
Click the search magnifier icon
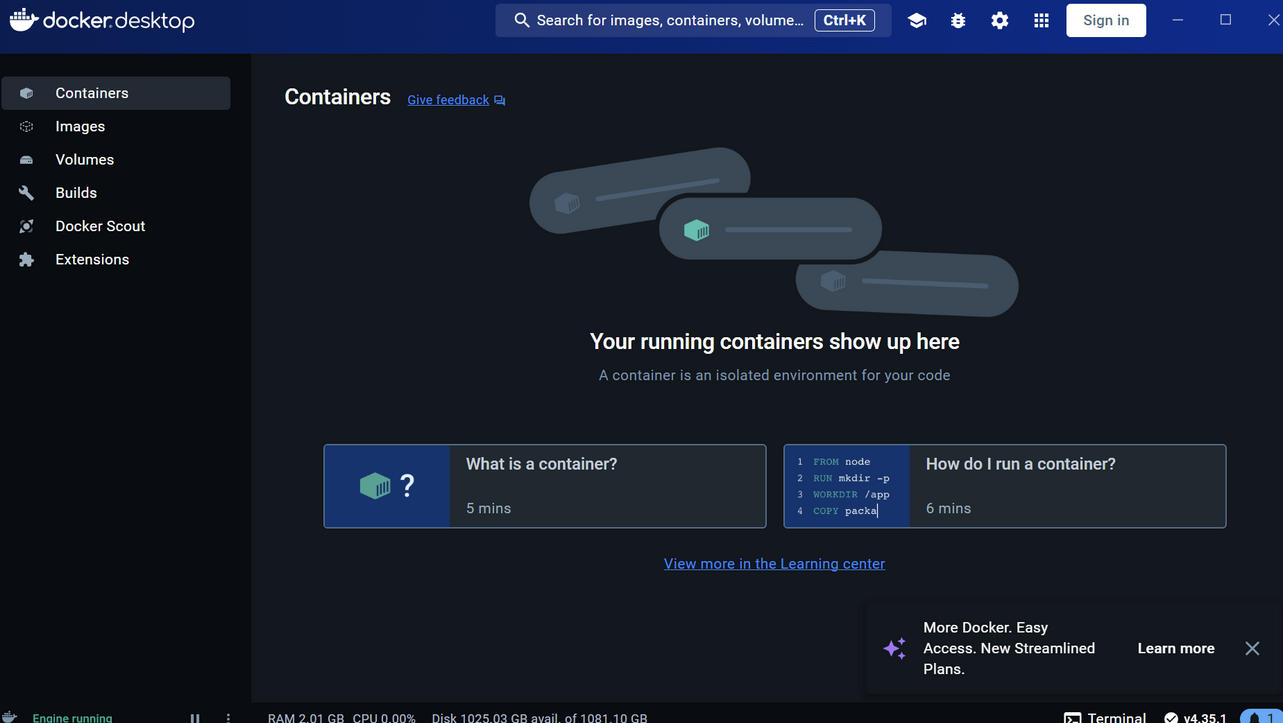[x=522, y=20]
